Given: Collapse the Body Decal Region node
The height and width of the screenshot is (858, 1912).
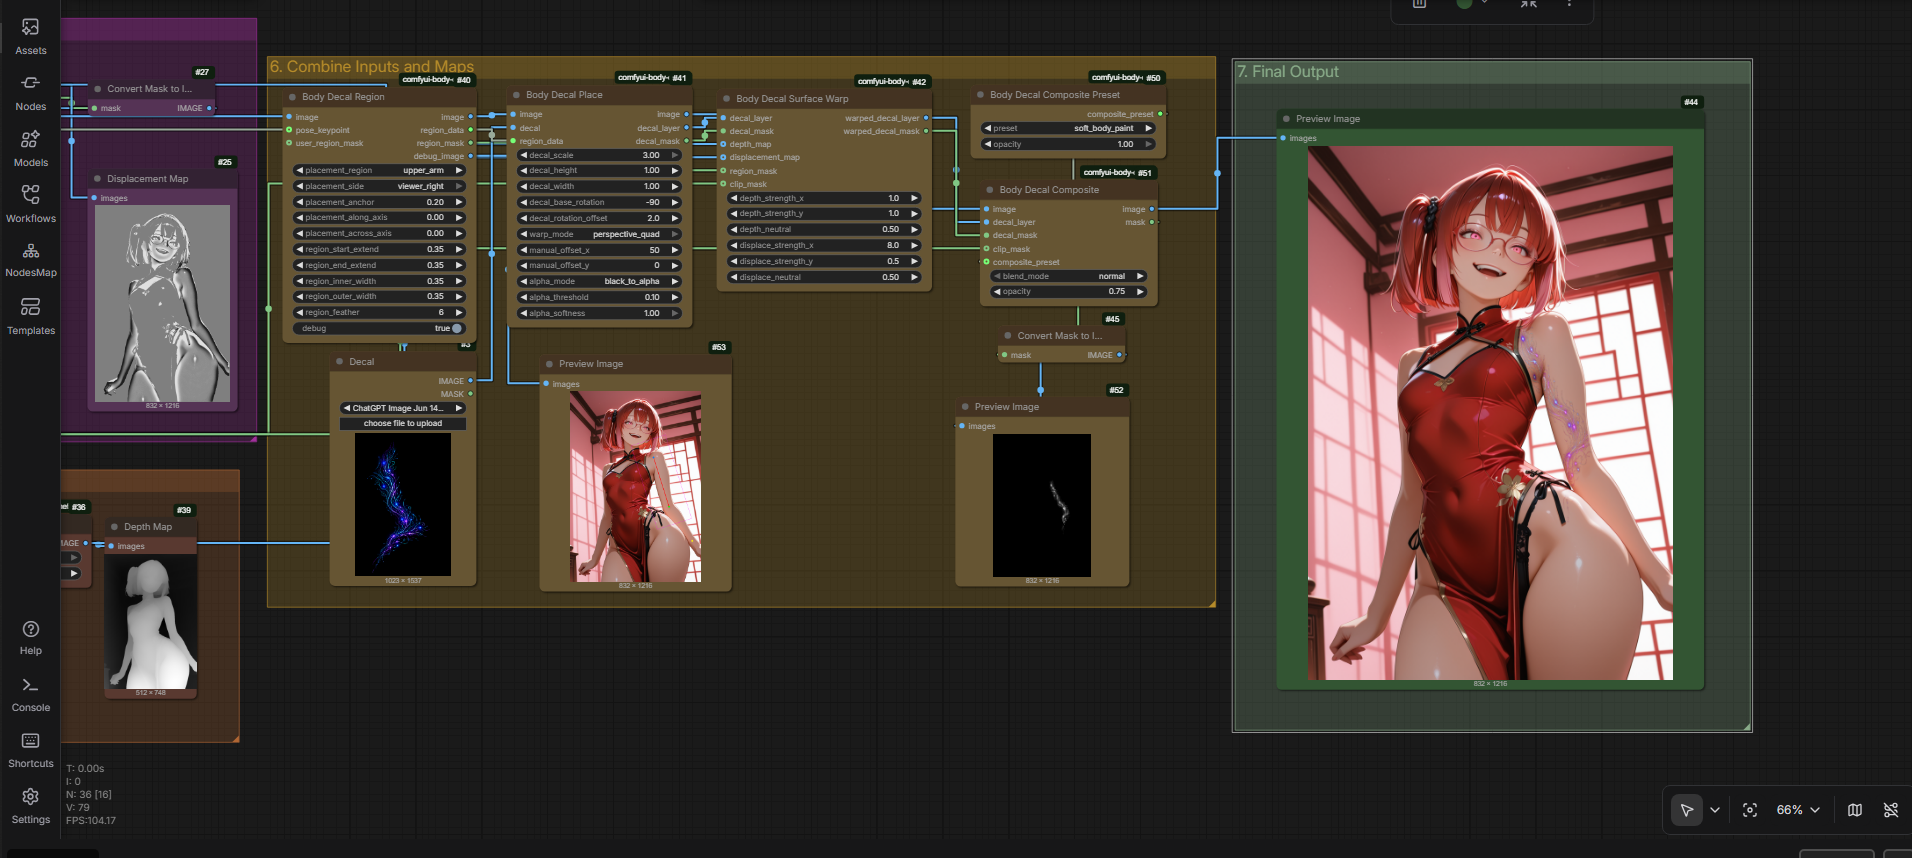Looking at the screenshot, I should [x=293, y=97].
